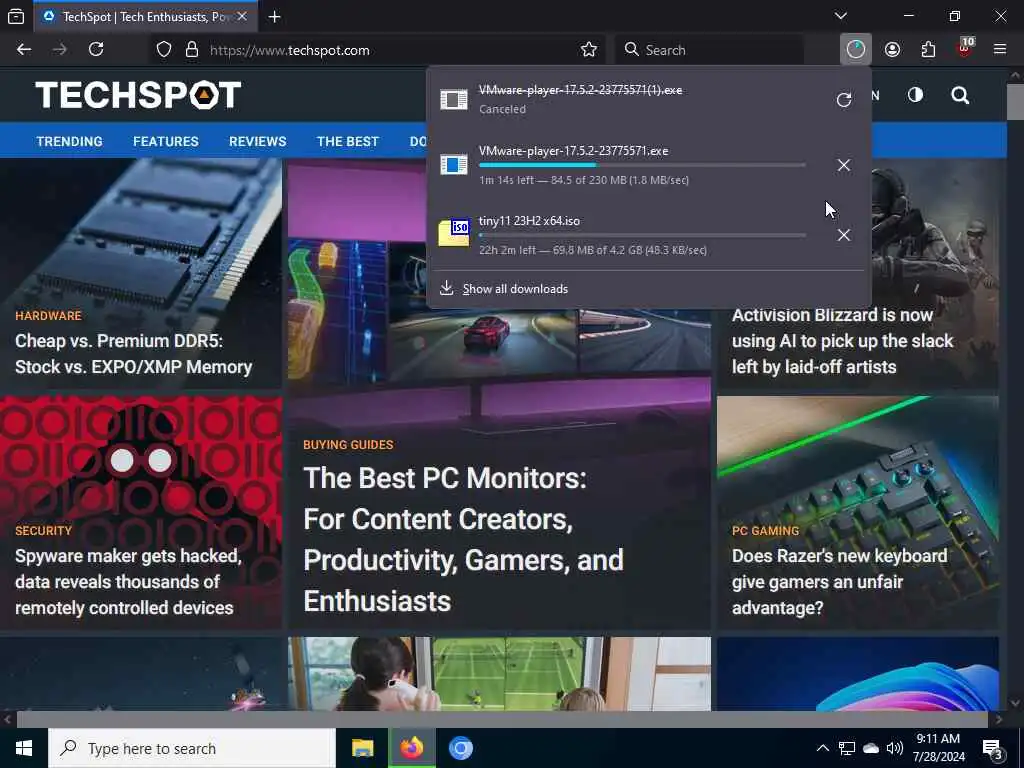This screenshot has width=1024, height=768.
Task: Click the HARDWARE category label
Action: click(x=48, y=315)
